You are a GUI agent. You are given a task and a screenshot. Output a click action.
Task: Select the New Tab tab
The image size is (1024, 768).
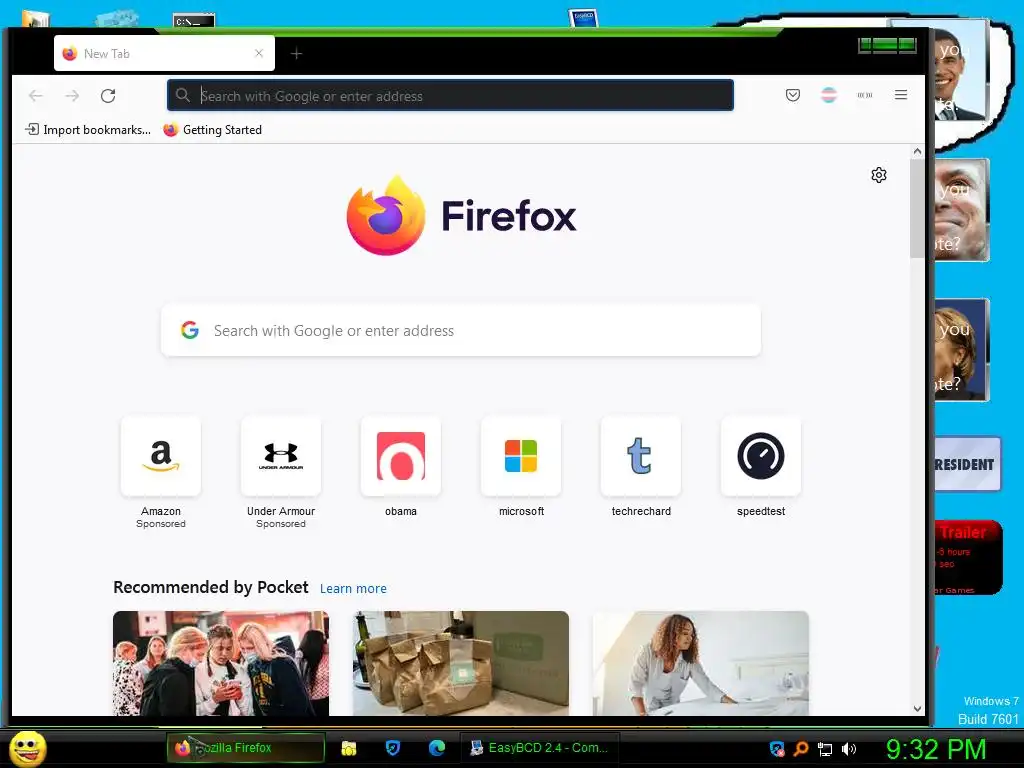(164, 54)
